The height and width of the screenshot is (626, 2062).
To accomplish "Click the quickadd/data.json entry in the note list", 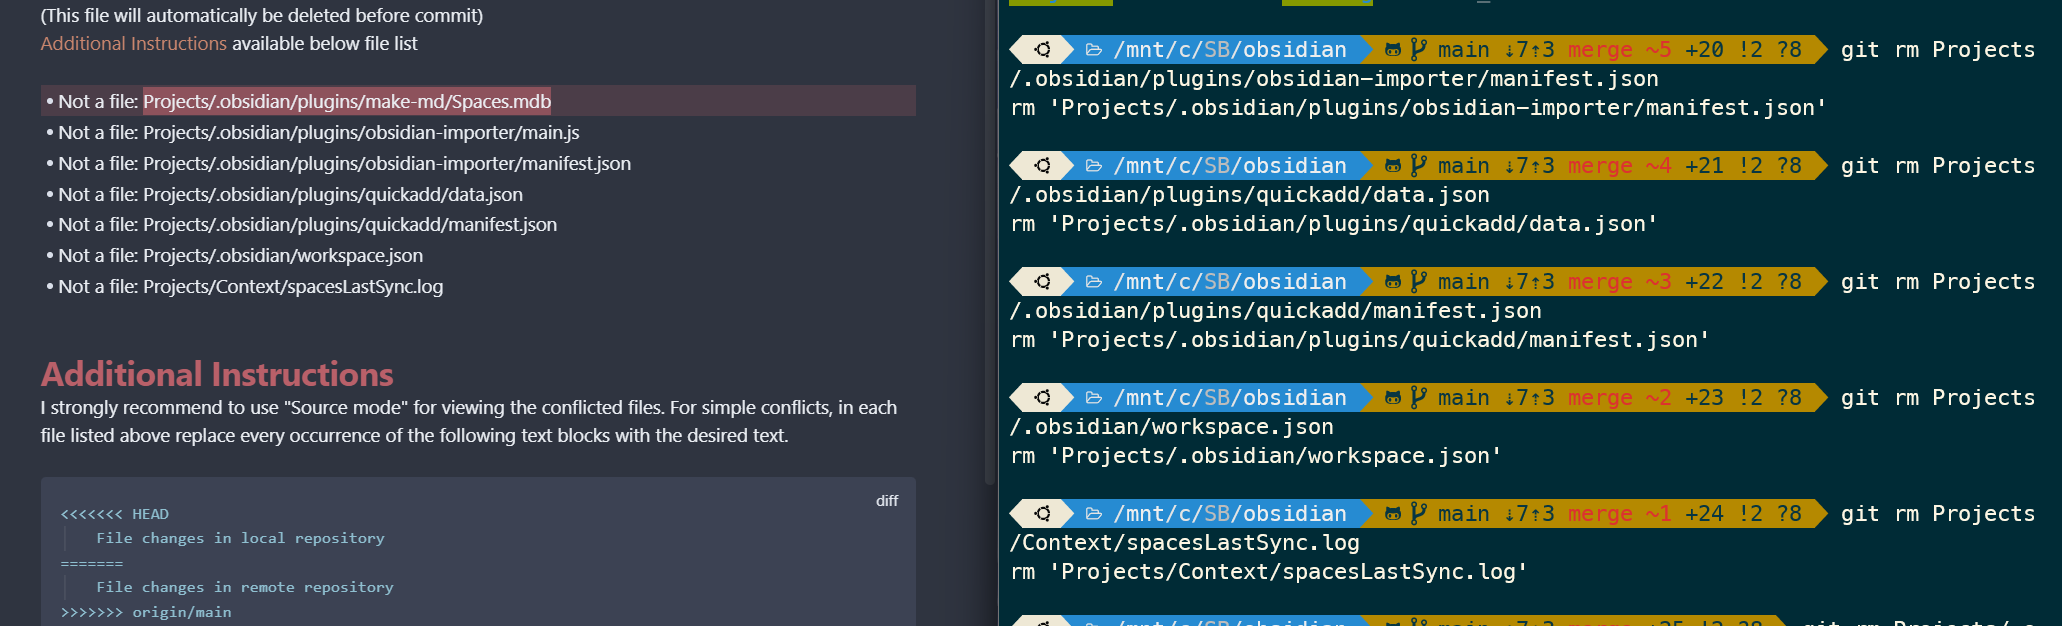I will (333, 195).
